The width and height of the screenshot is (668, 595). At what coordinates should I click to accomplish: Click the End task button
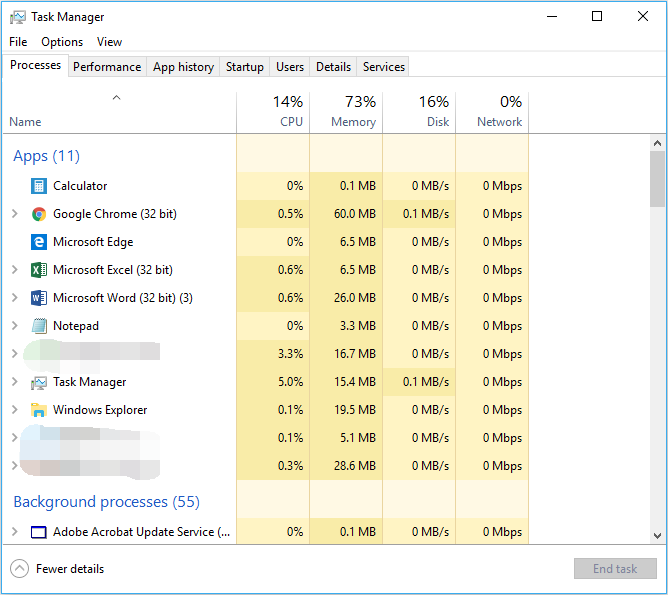coord(615,569)
